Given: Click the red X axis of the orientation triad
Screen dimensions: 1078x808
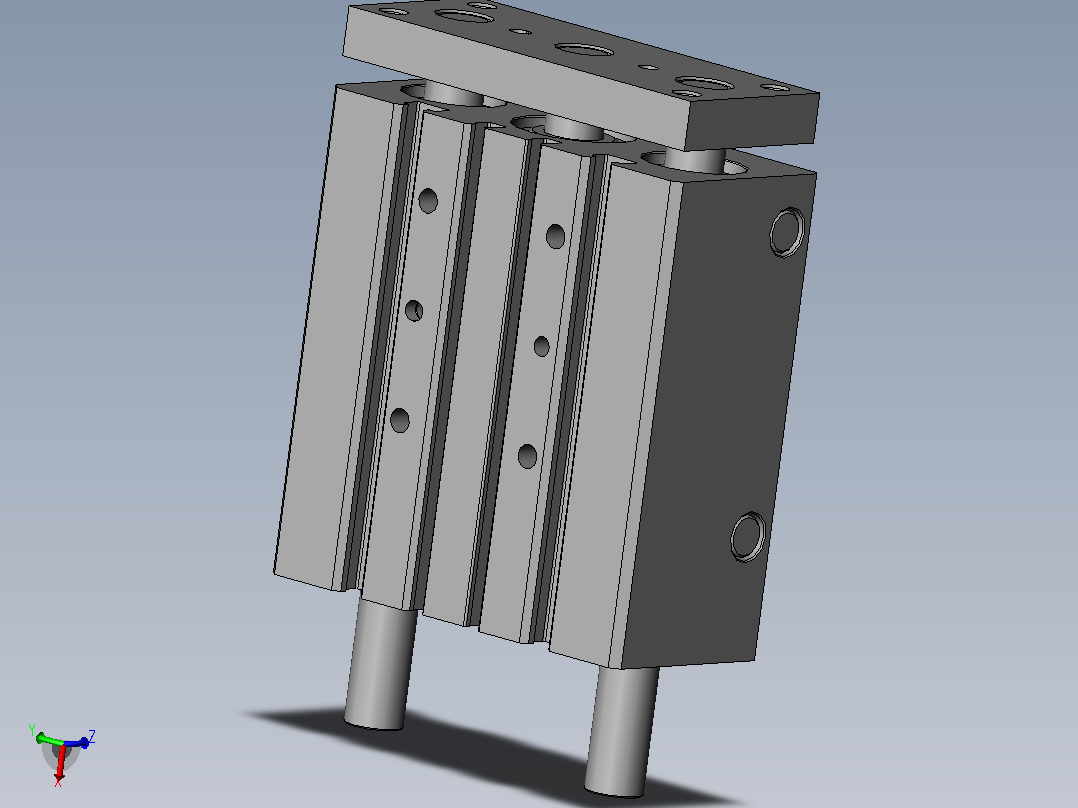Looking at the screenshot, I should 60,765.
